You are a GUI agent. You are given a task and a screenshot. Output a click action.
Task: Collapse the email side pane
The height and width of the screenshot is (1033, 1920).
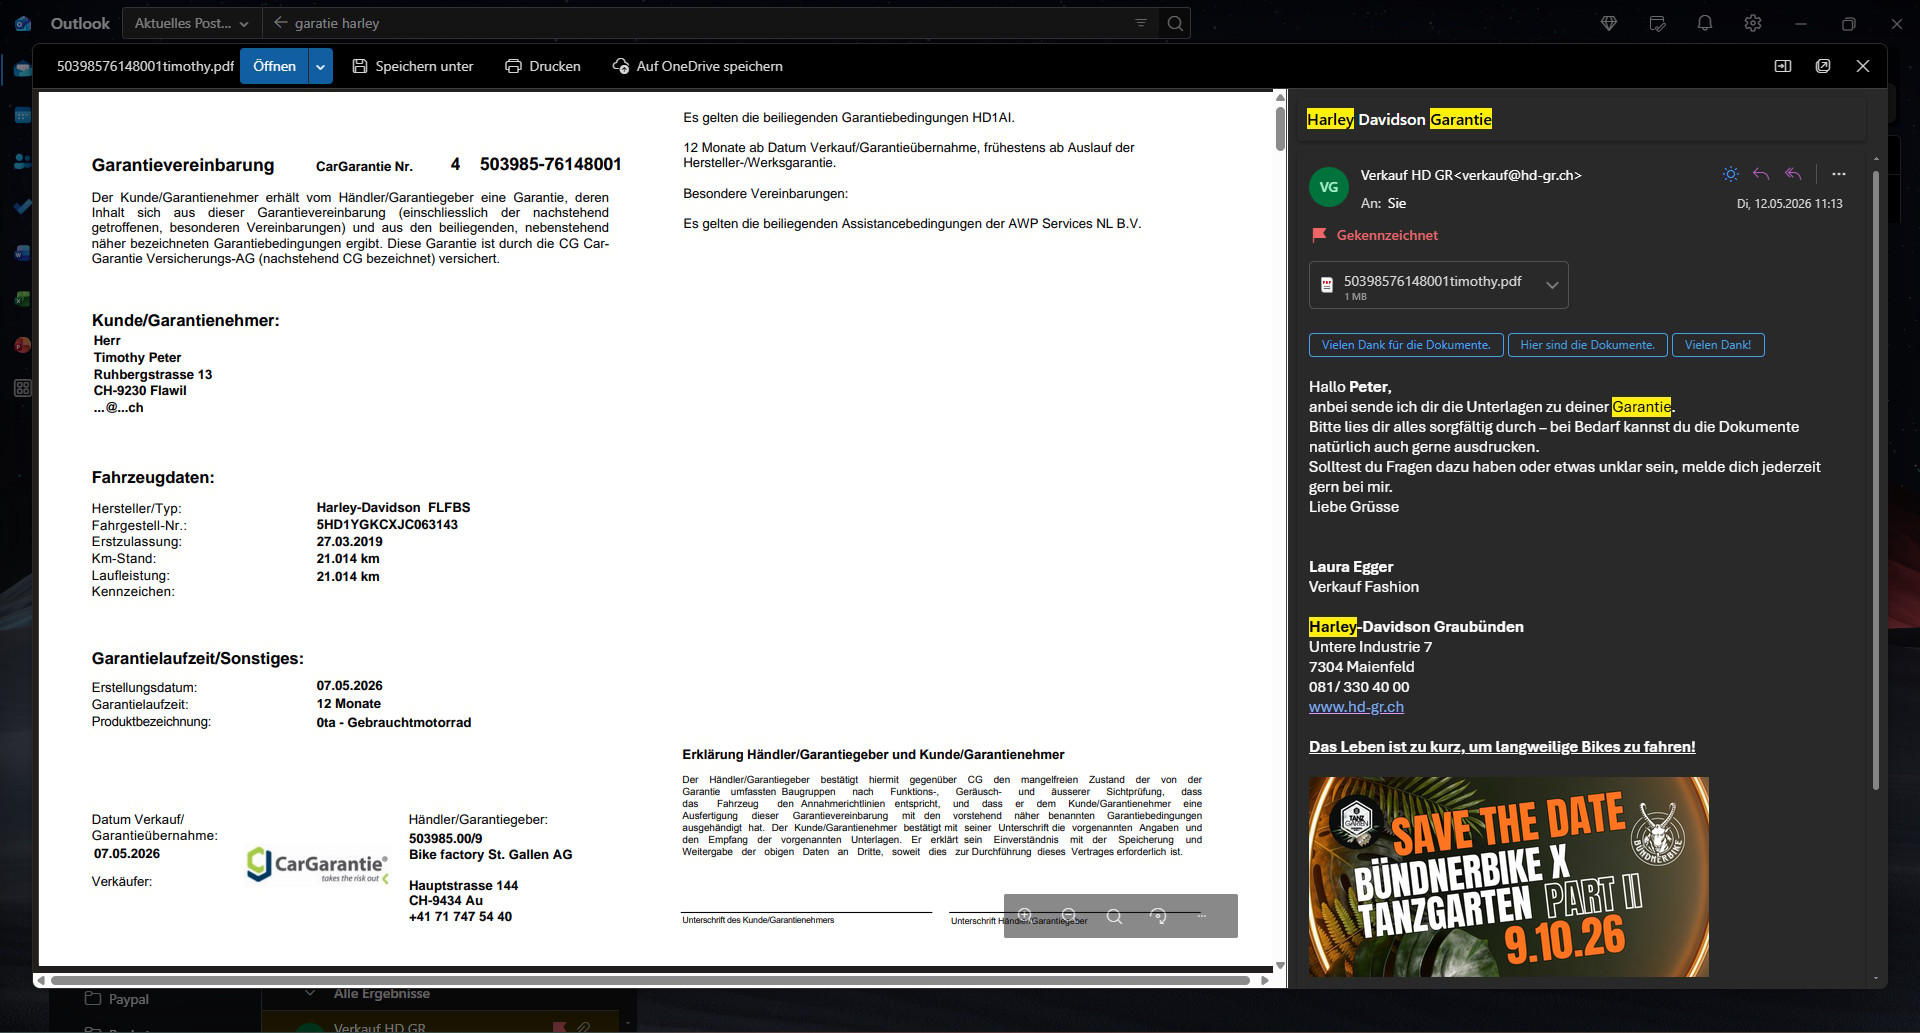[x=1783, y=66]
